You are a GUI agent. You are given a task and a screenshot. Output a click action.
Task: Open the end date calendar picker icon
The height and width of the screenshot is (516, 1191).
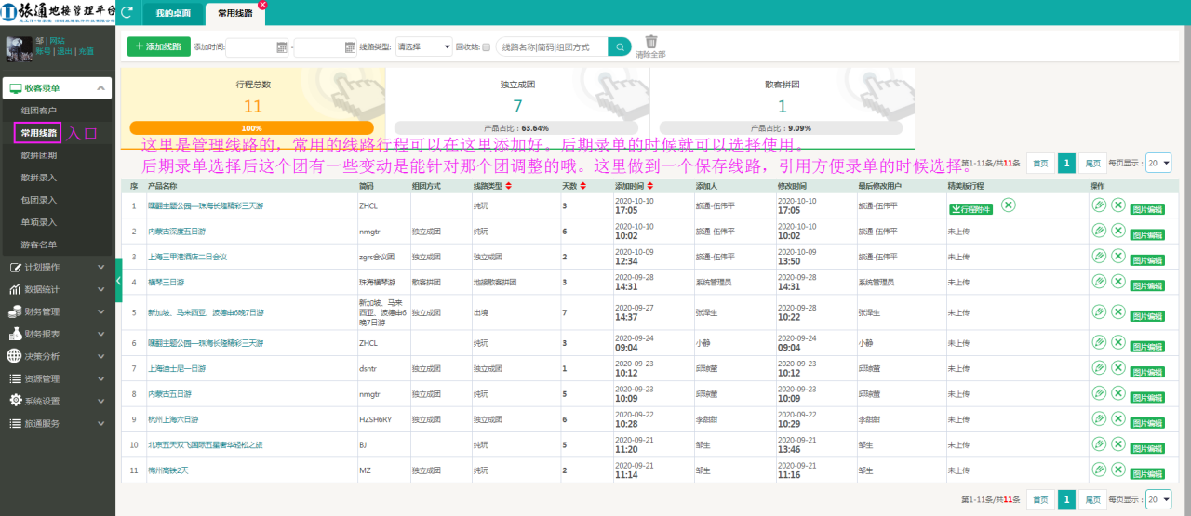(x=350, y=47)
